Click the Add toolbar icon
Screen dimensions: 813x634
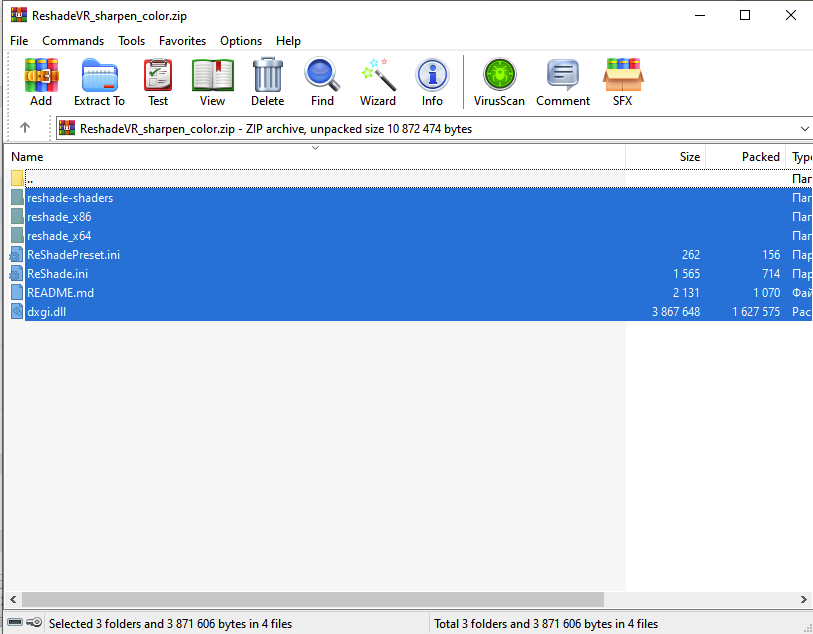41,76
